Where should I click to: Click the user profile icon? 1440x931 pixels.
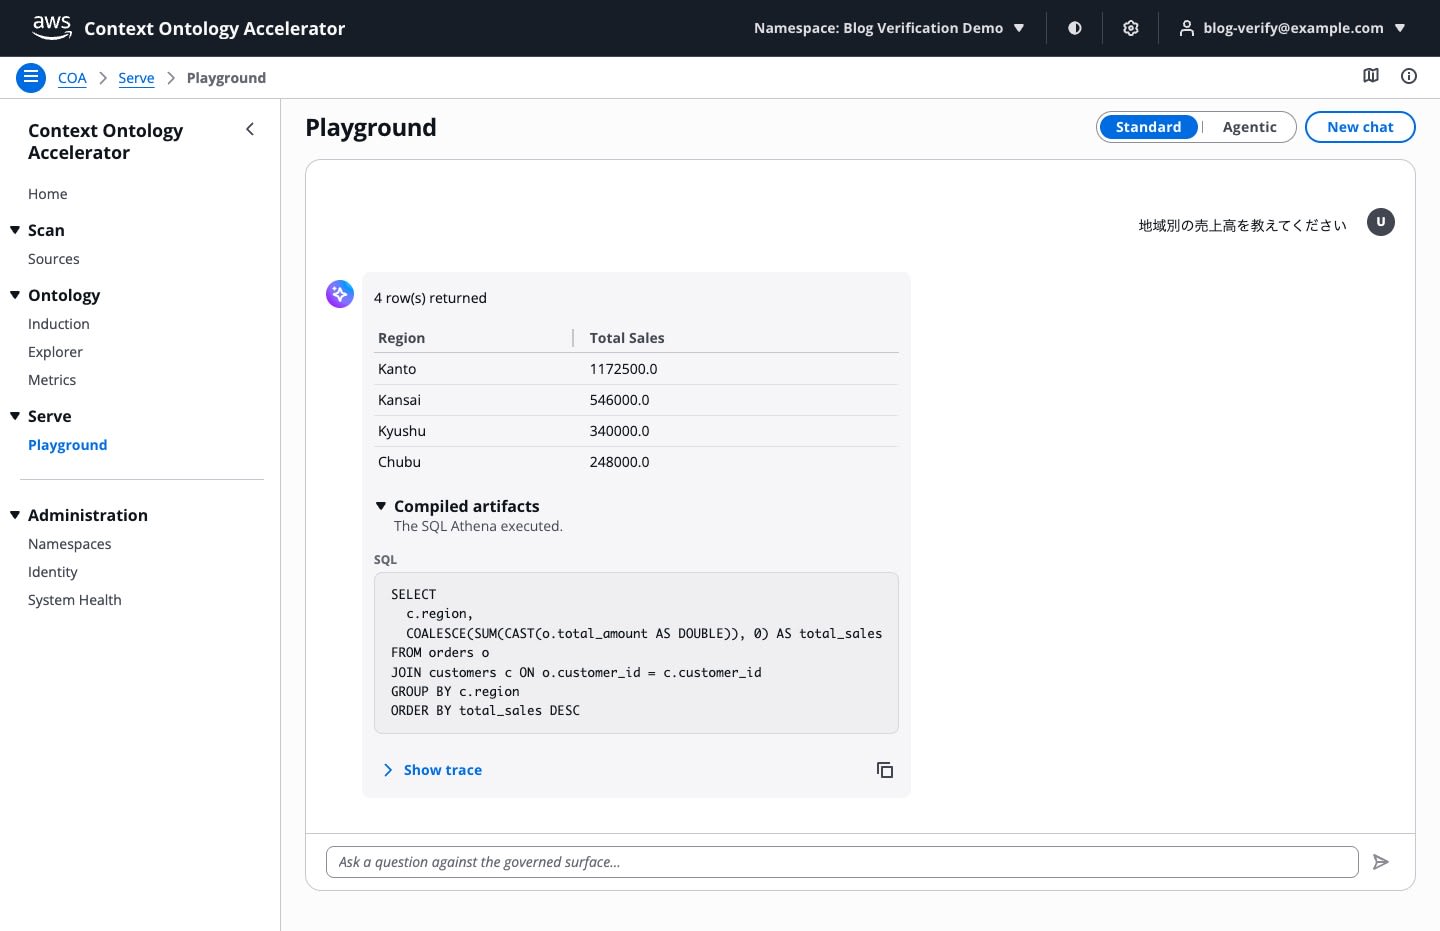(x=1186, y=28)
